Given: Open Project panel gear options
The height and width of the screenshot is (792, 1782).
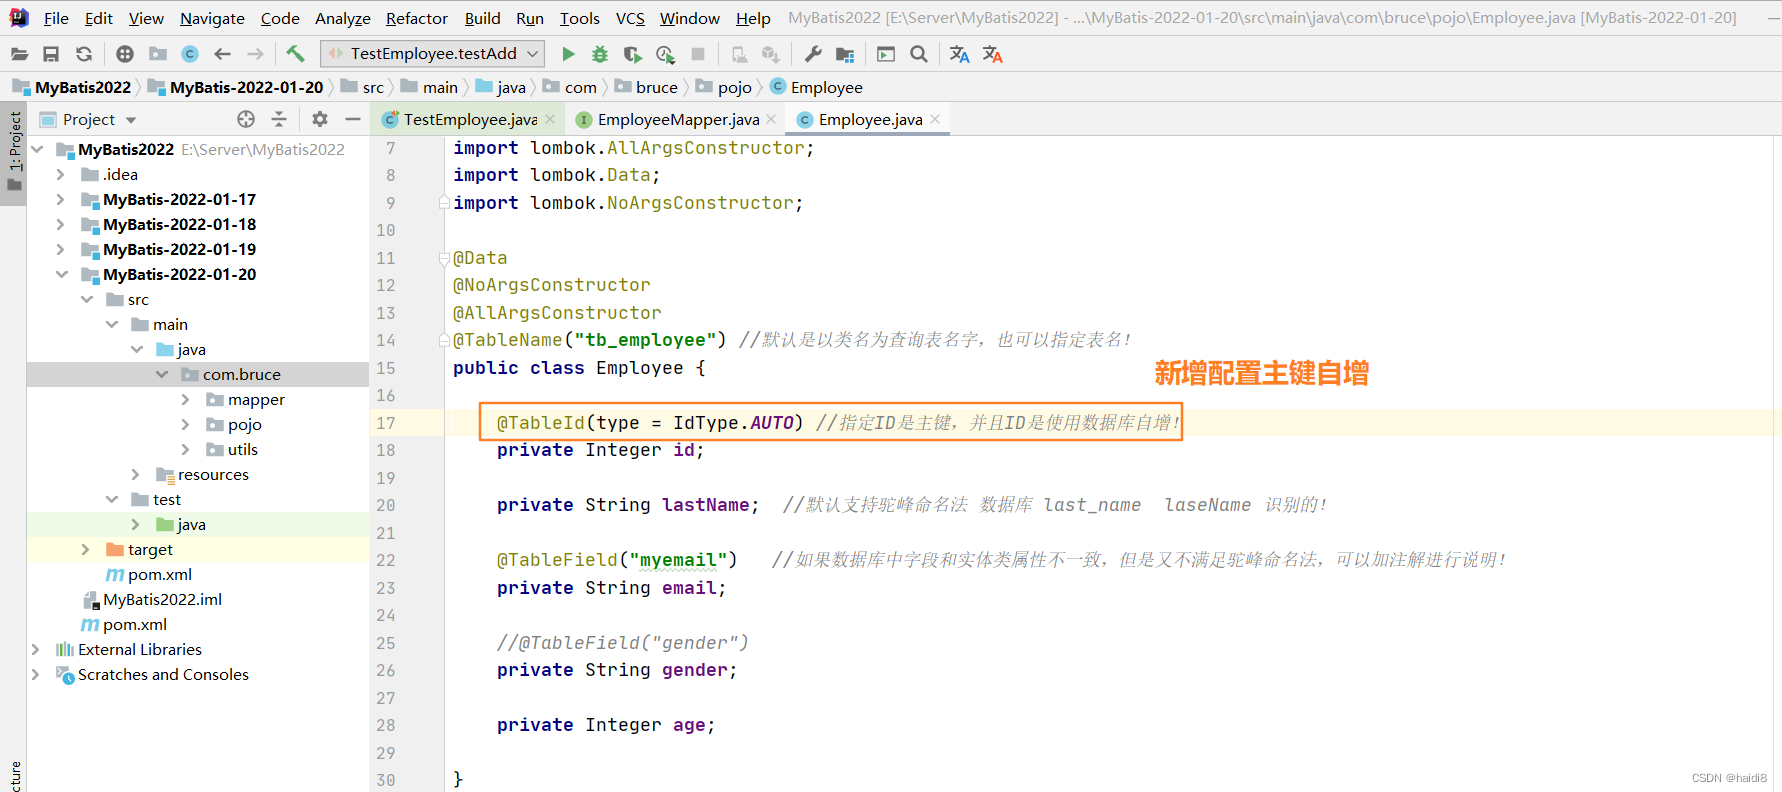Looking at the screenshot, I should click(x=320, y=119).
